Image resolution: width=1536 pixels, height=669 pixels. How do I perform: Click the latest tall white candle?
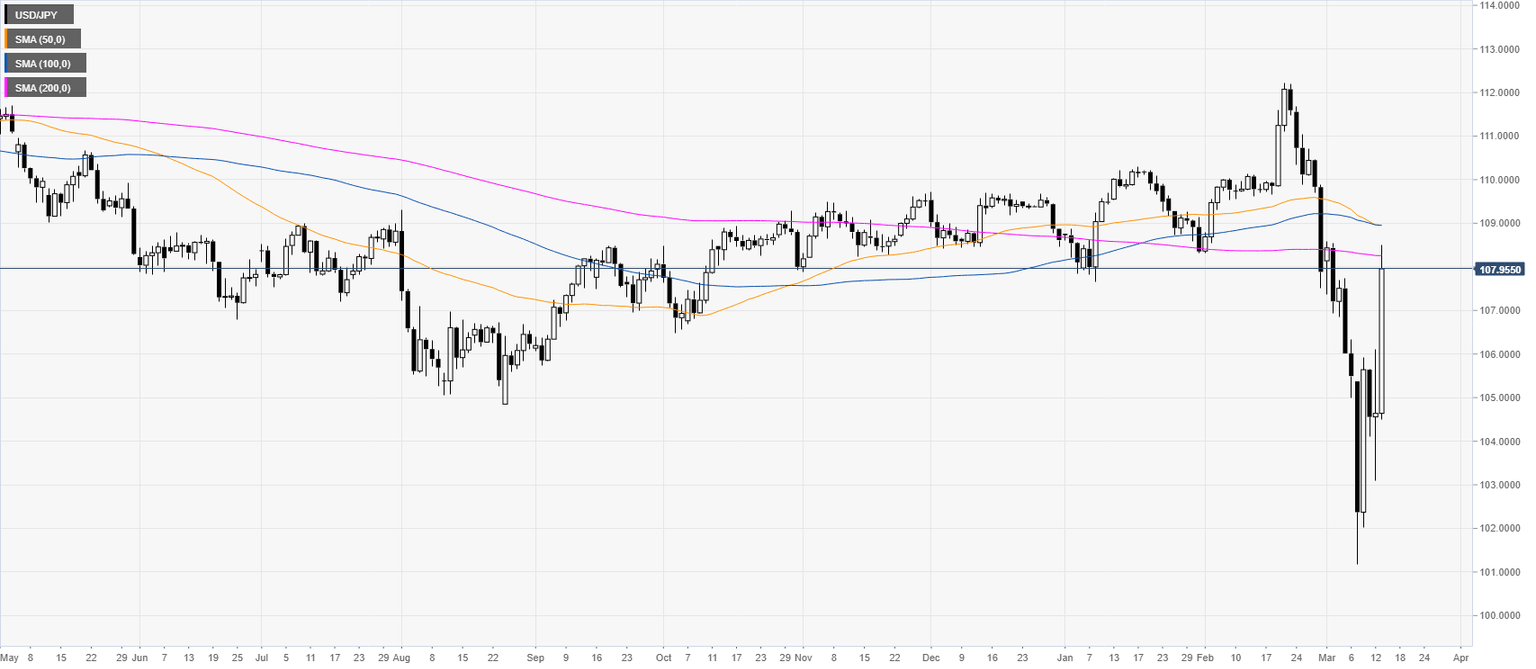click(x=1381, y=340)
